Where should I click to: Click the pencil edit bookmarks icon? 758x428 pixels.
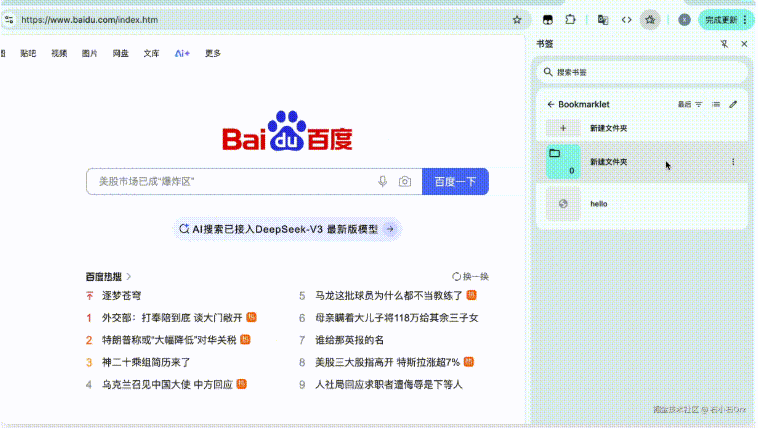pos(733,104)
